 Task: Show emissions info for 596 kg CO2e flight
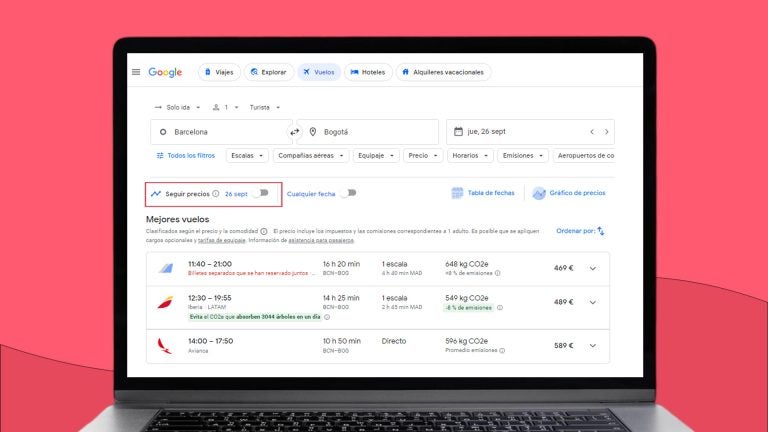502,350
